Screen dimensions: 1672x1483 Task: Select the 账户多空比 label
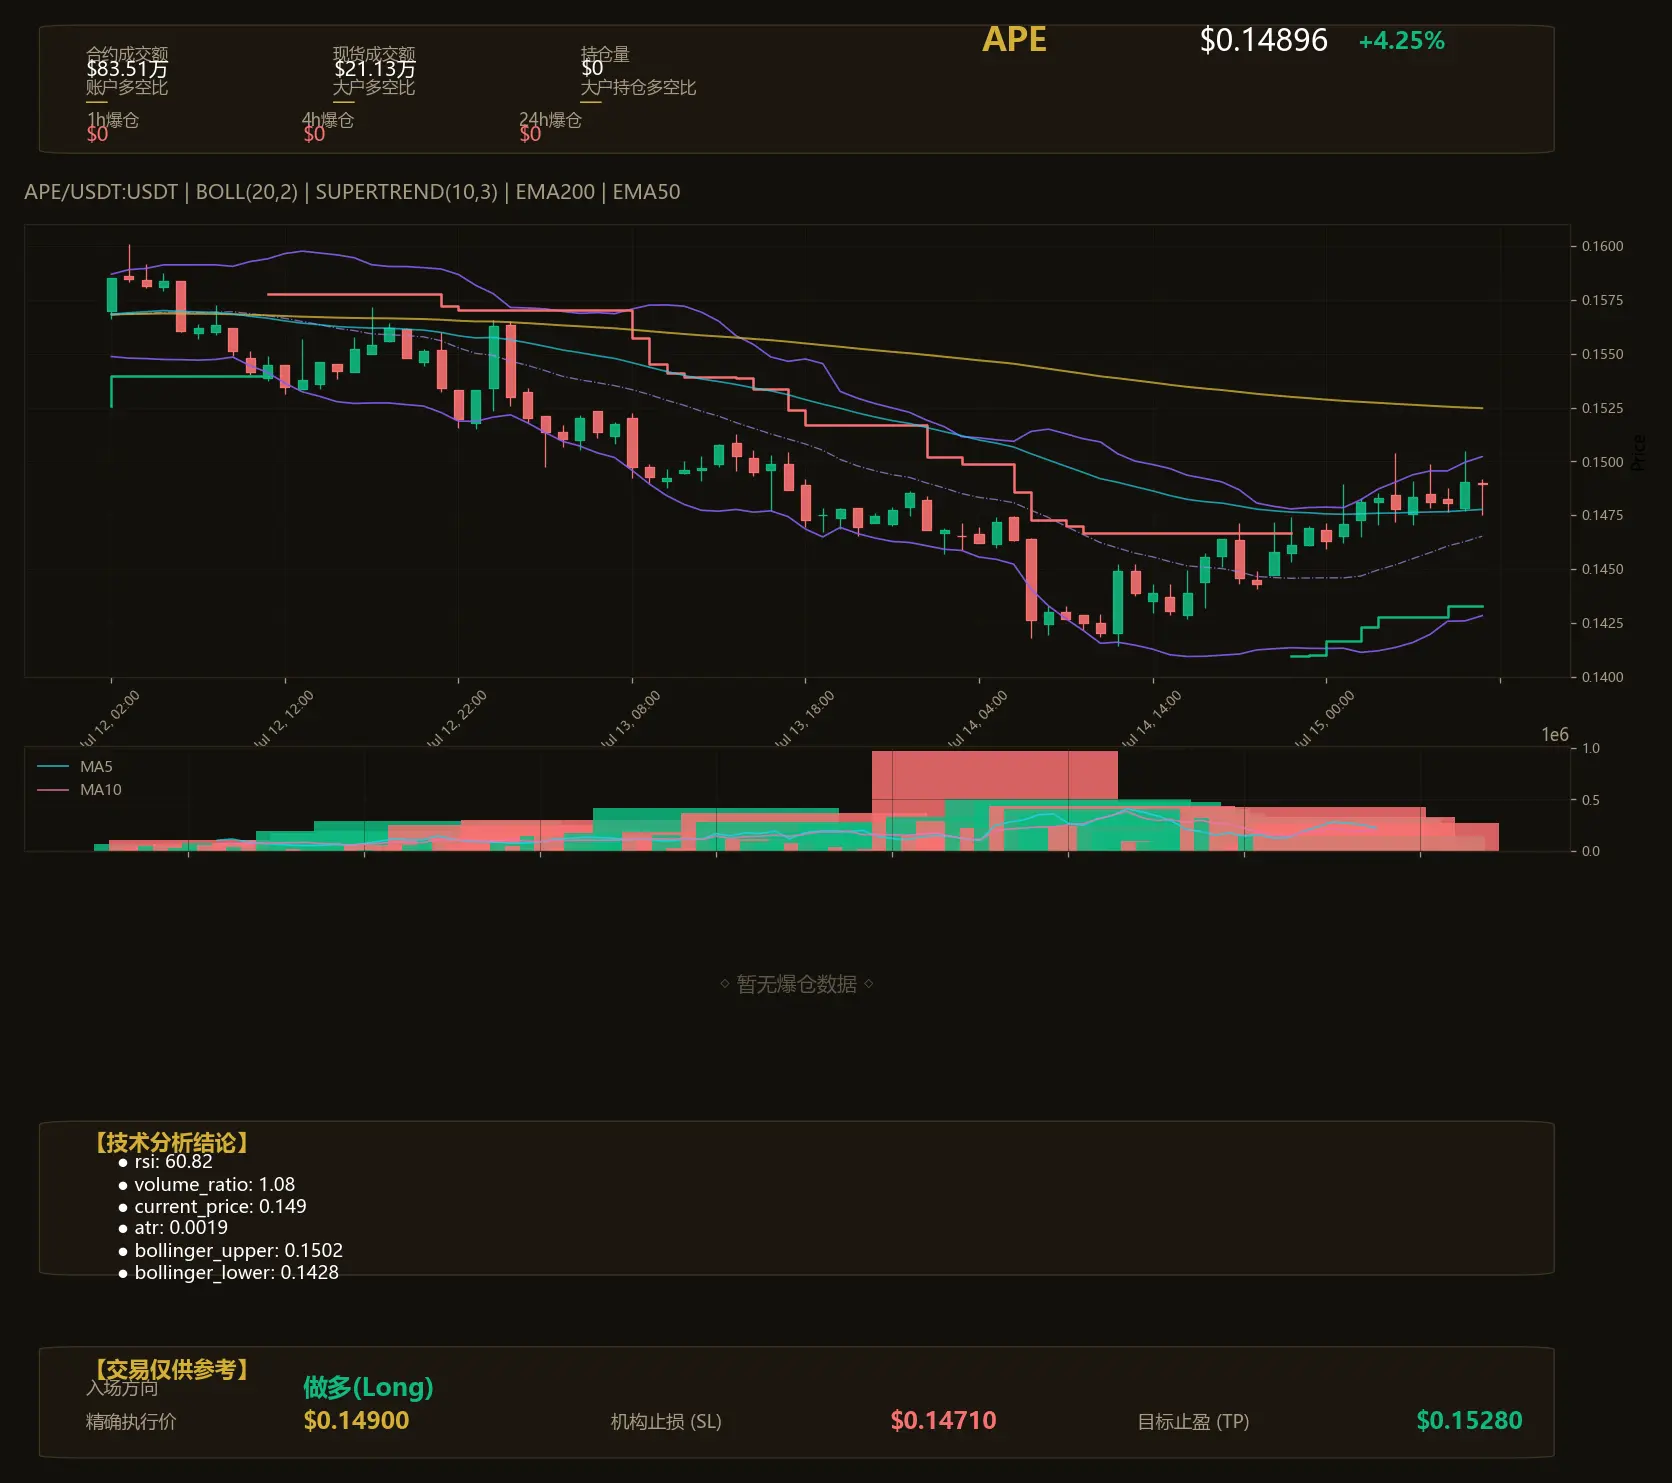click(x=127, y=87)
